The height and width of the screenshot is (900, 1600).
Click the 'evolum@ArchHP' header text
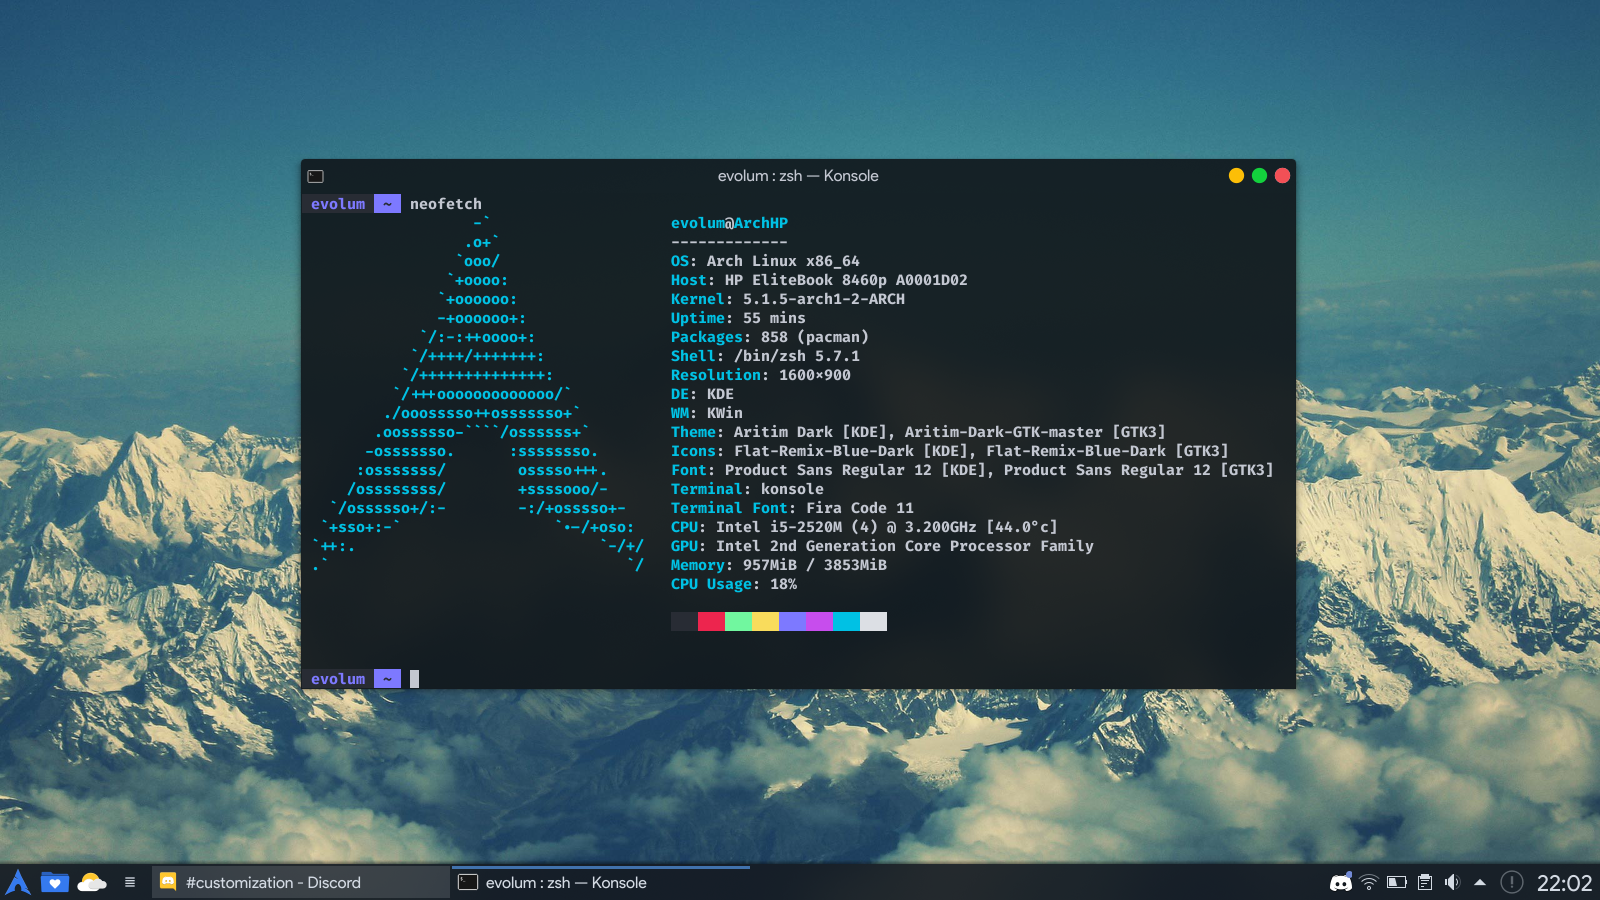[729, 223]
